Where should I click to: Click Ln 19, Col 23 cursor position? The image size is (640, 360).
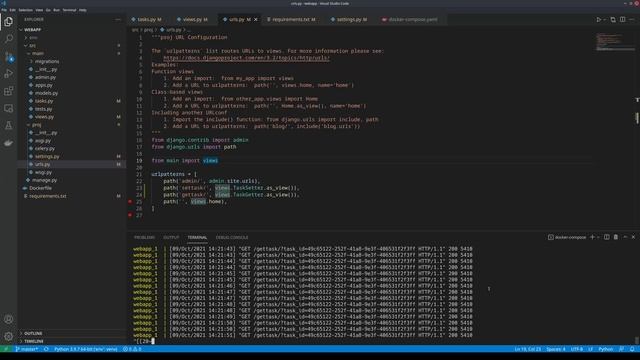coord(527,349)
